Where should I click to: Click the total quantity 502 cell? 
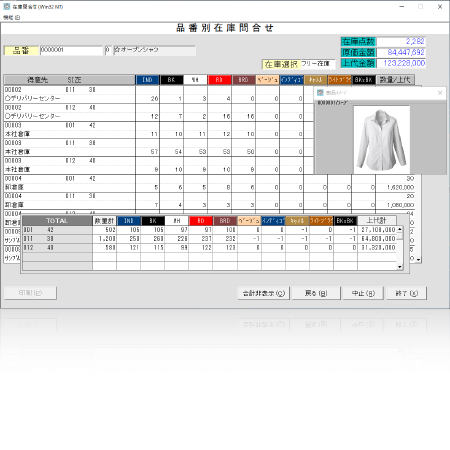coord(105,230)
